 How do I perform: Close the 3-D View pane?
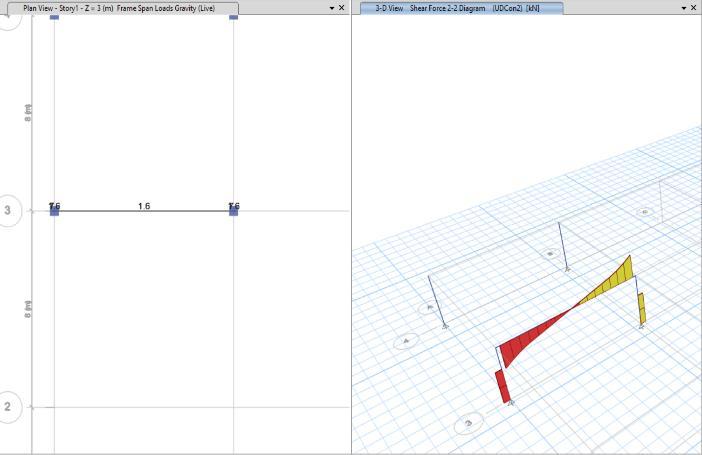click(x=693, y=8)
